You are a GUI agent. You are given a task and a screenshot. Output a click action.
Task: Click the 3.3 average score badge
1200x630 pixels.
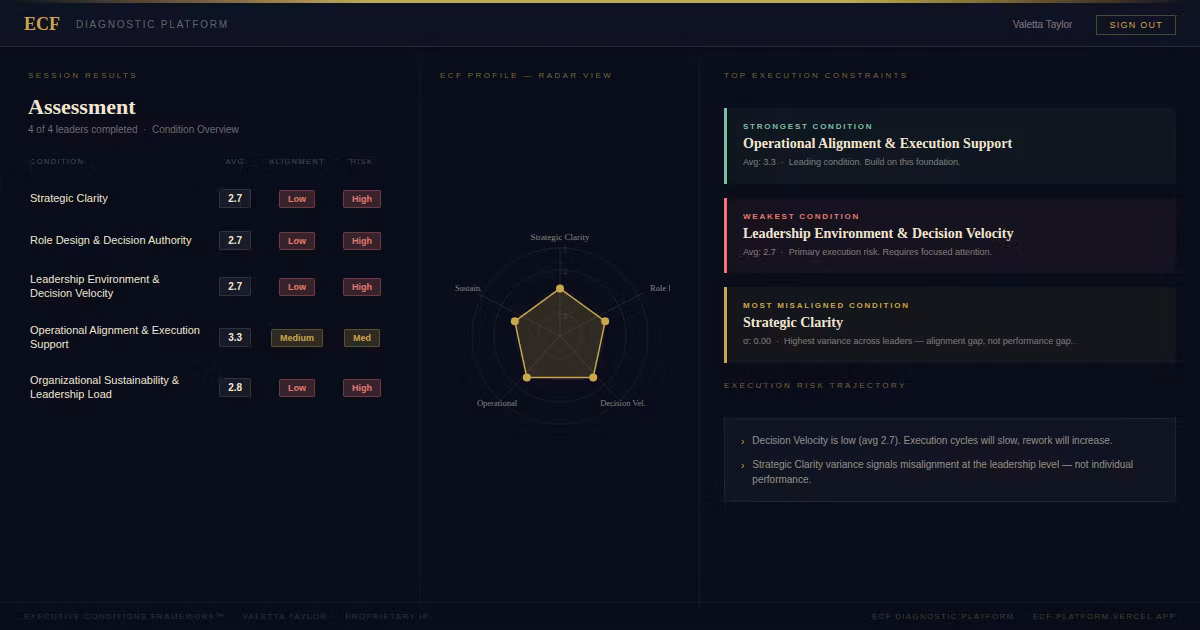[235, 338]
